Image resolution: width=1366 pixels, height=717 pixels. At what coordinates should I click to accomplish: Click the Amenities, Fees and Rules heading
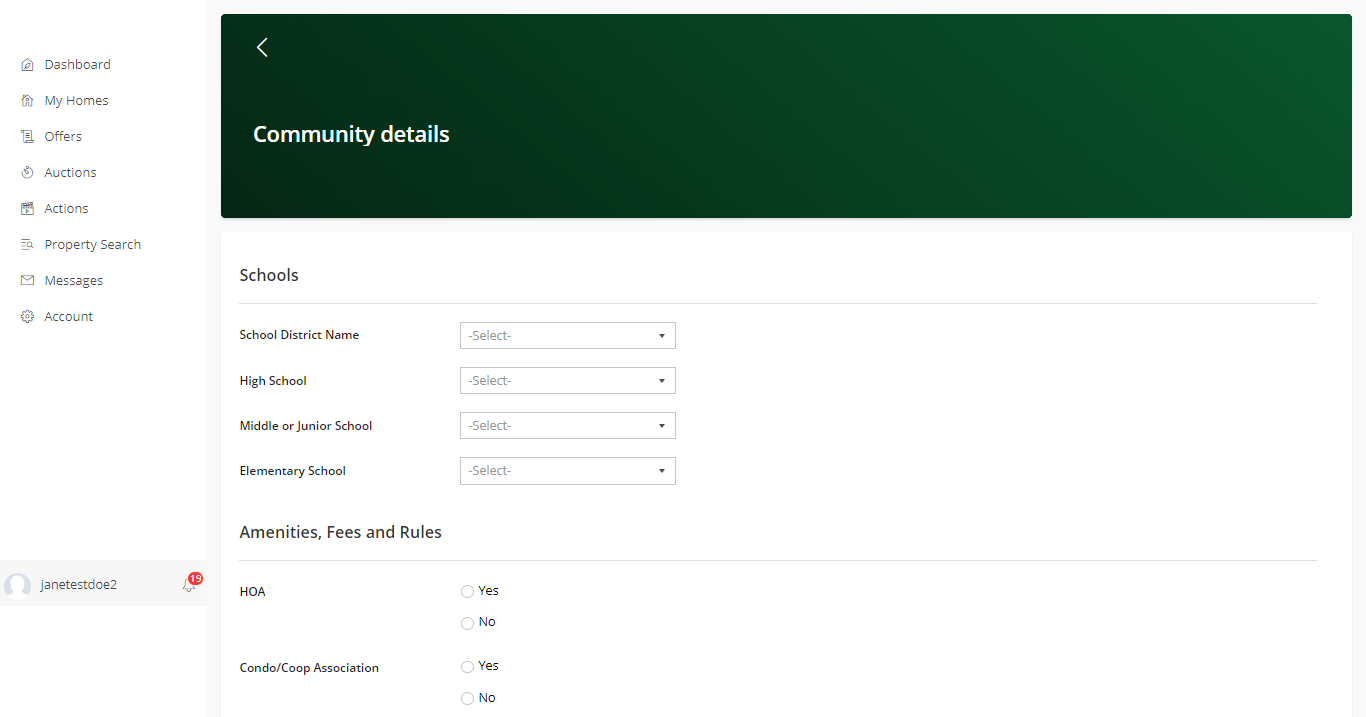[x=341, y=532]
